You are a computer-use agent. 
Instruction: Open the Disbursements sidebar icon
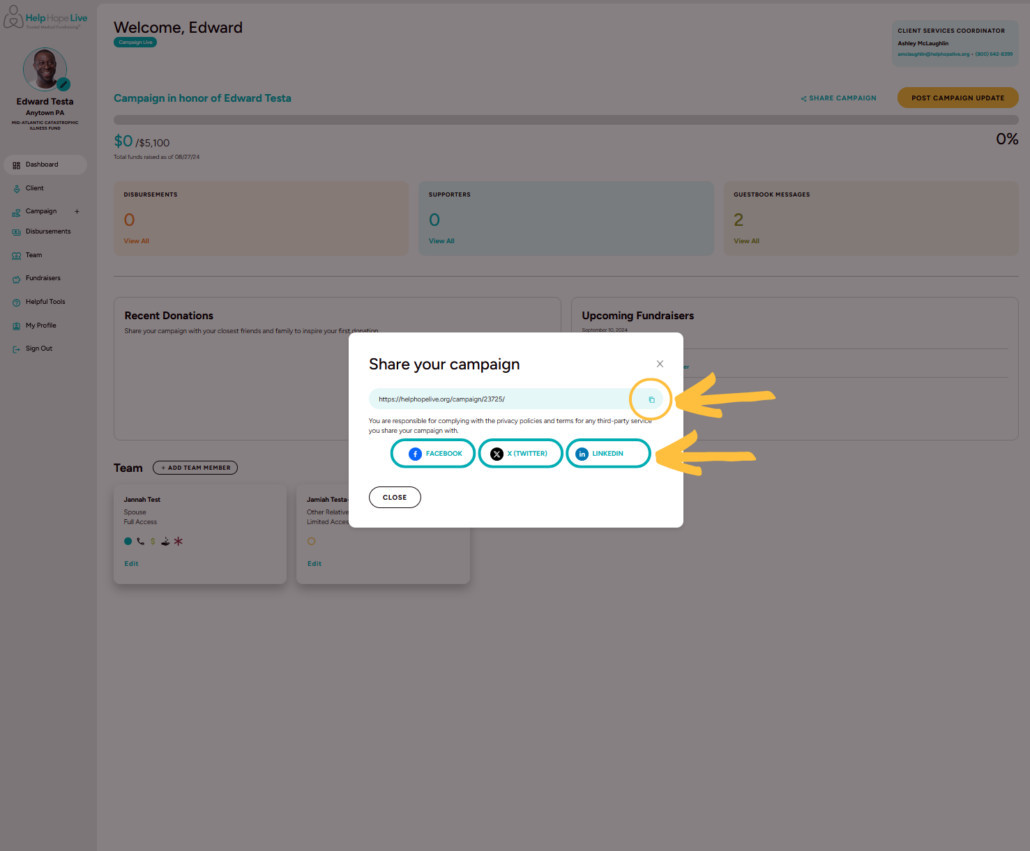pyautogui.click(x=16, y=232)
